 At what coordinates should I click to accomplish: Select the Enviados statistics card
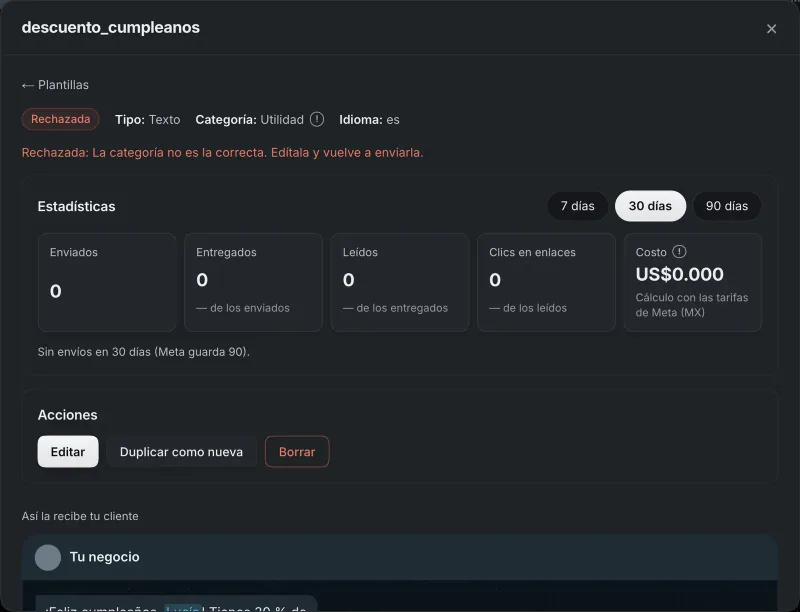pyautogui.click(x=107, y=282)
